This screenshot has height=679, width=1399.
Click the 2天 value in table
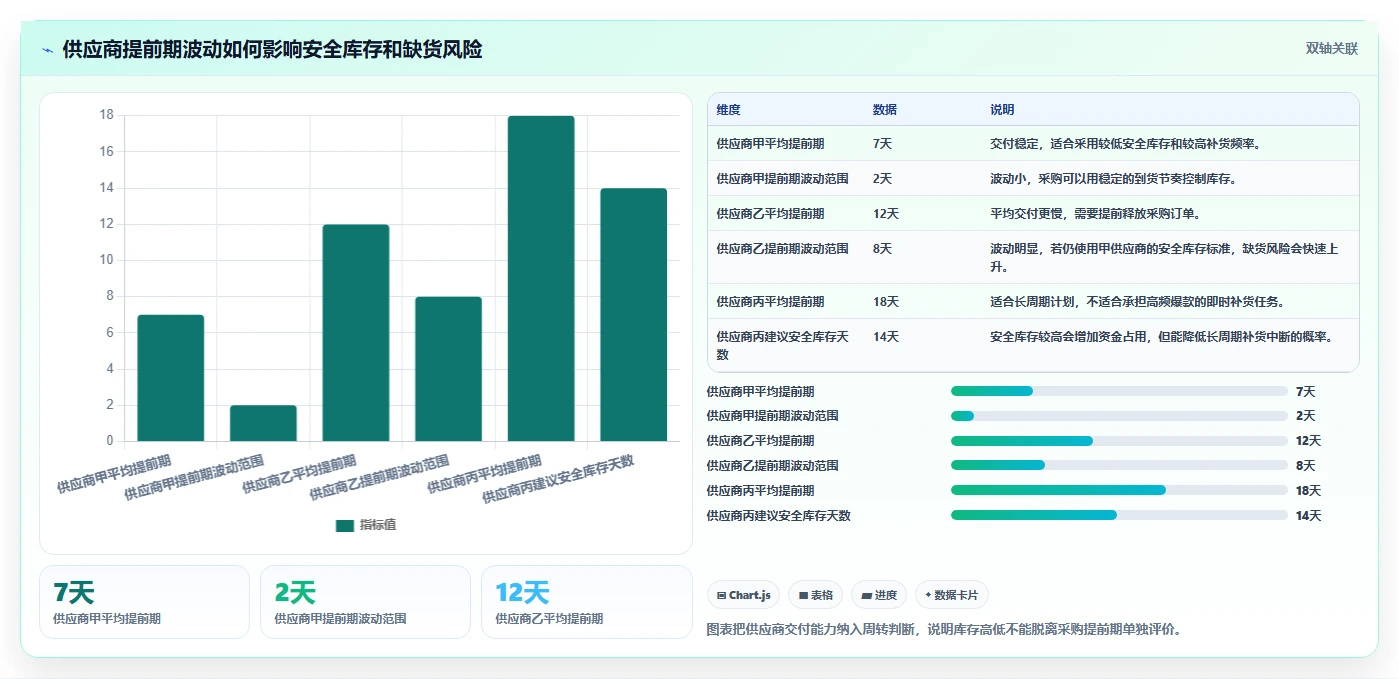(882, 179)
